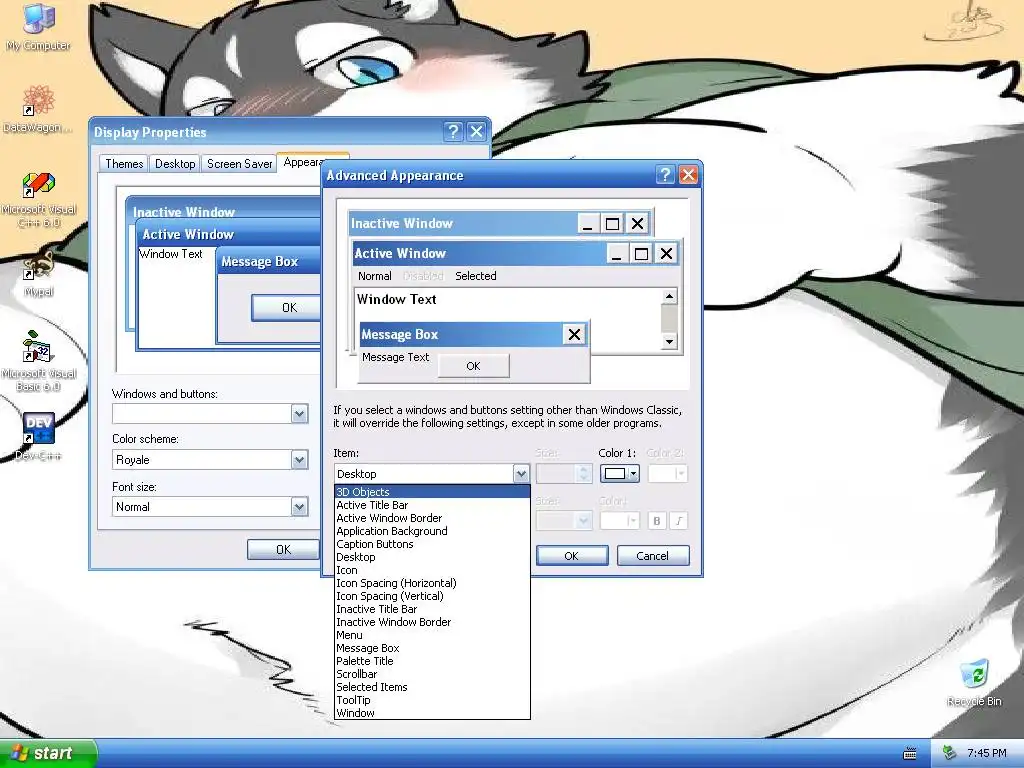1024x768 pixels.
Task: Select Active Window Border in list
Action: pos(432,518)
